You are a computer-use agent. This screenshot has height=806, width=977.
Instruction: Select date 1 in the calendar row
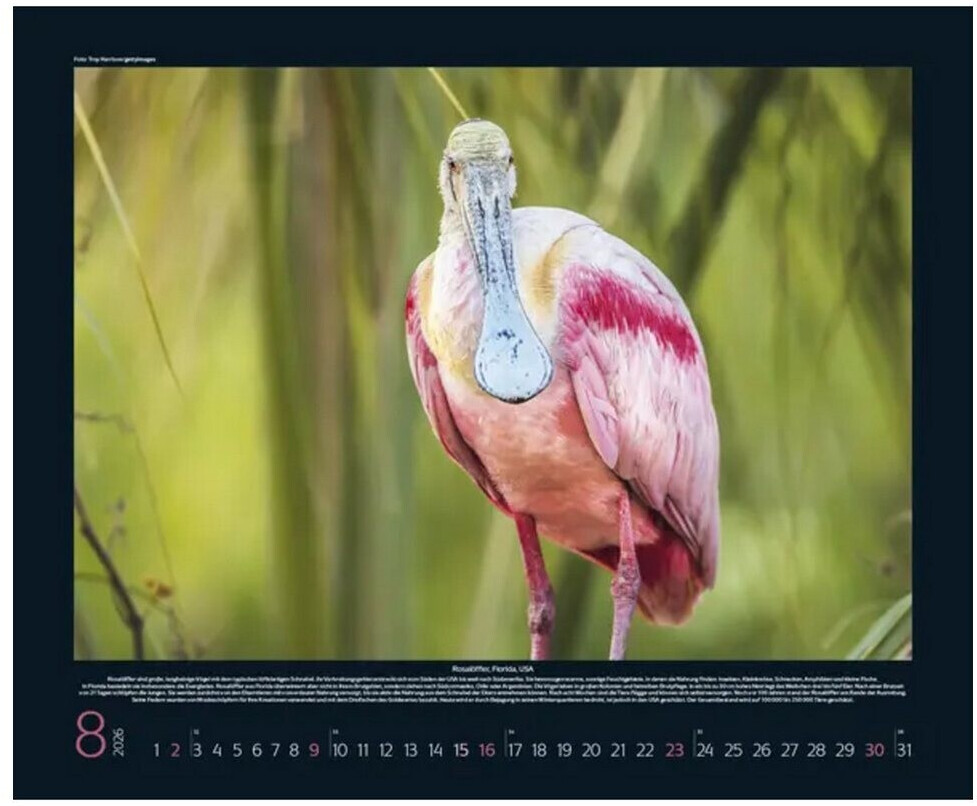[156, 750]
